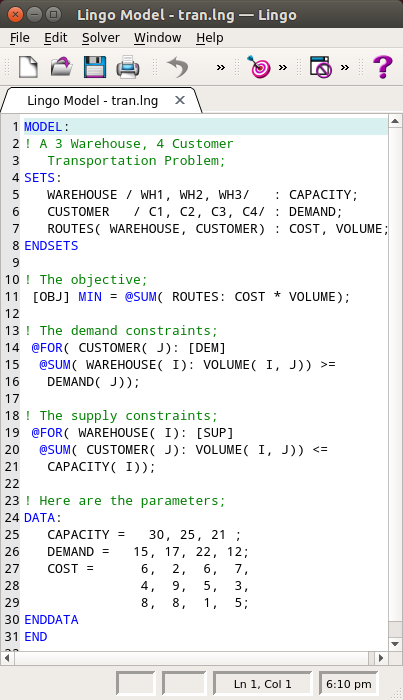Click the [OBJ] label on line 11
Screen dimensions: 403x700
51,296
